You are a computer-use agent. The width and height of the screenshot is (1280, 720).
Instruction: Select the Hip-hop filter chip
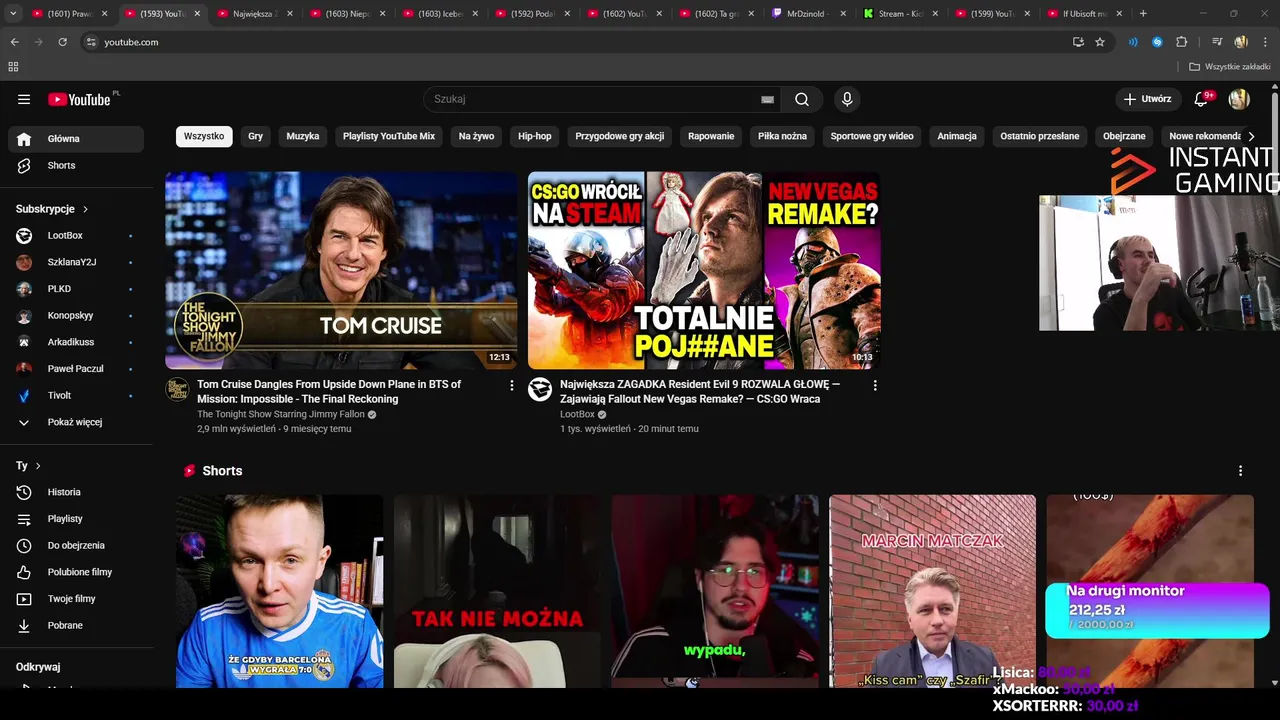[534, 136]
